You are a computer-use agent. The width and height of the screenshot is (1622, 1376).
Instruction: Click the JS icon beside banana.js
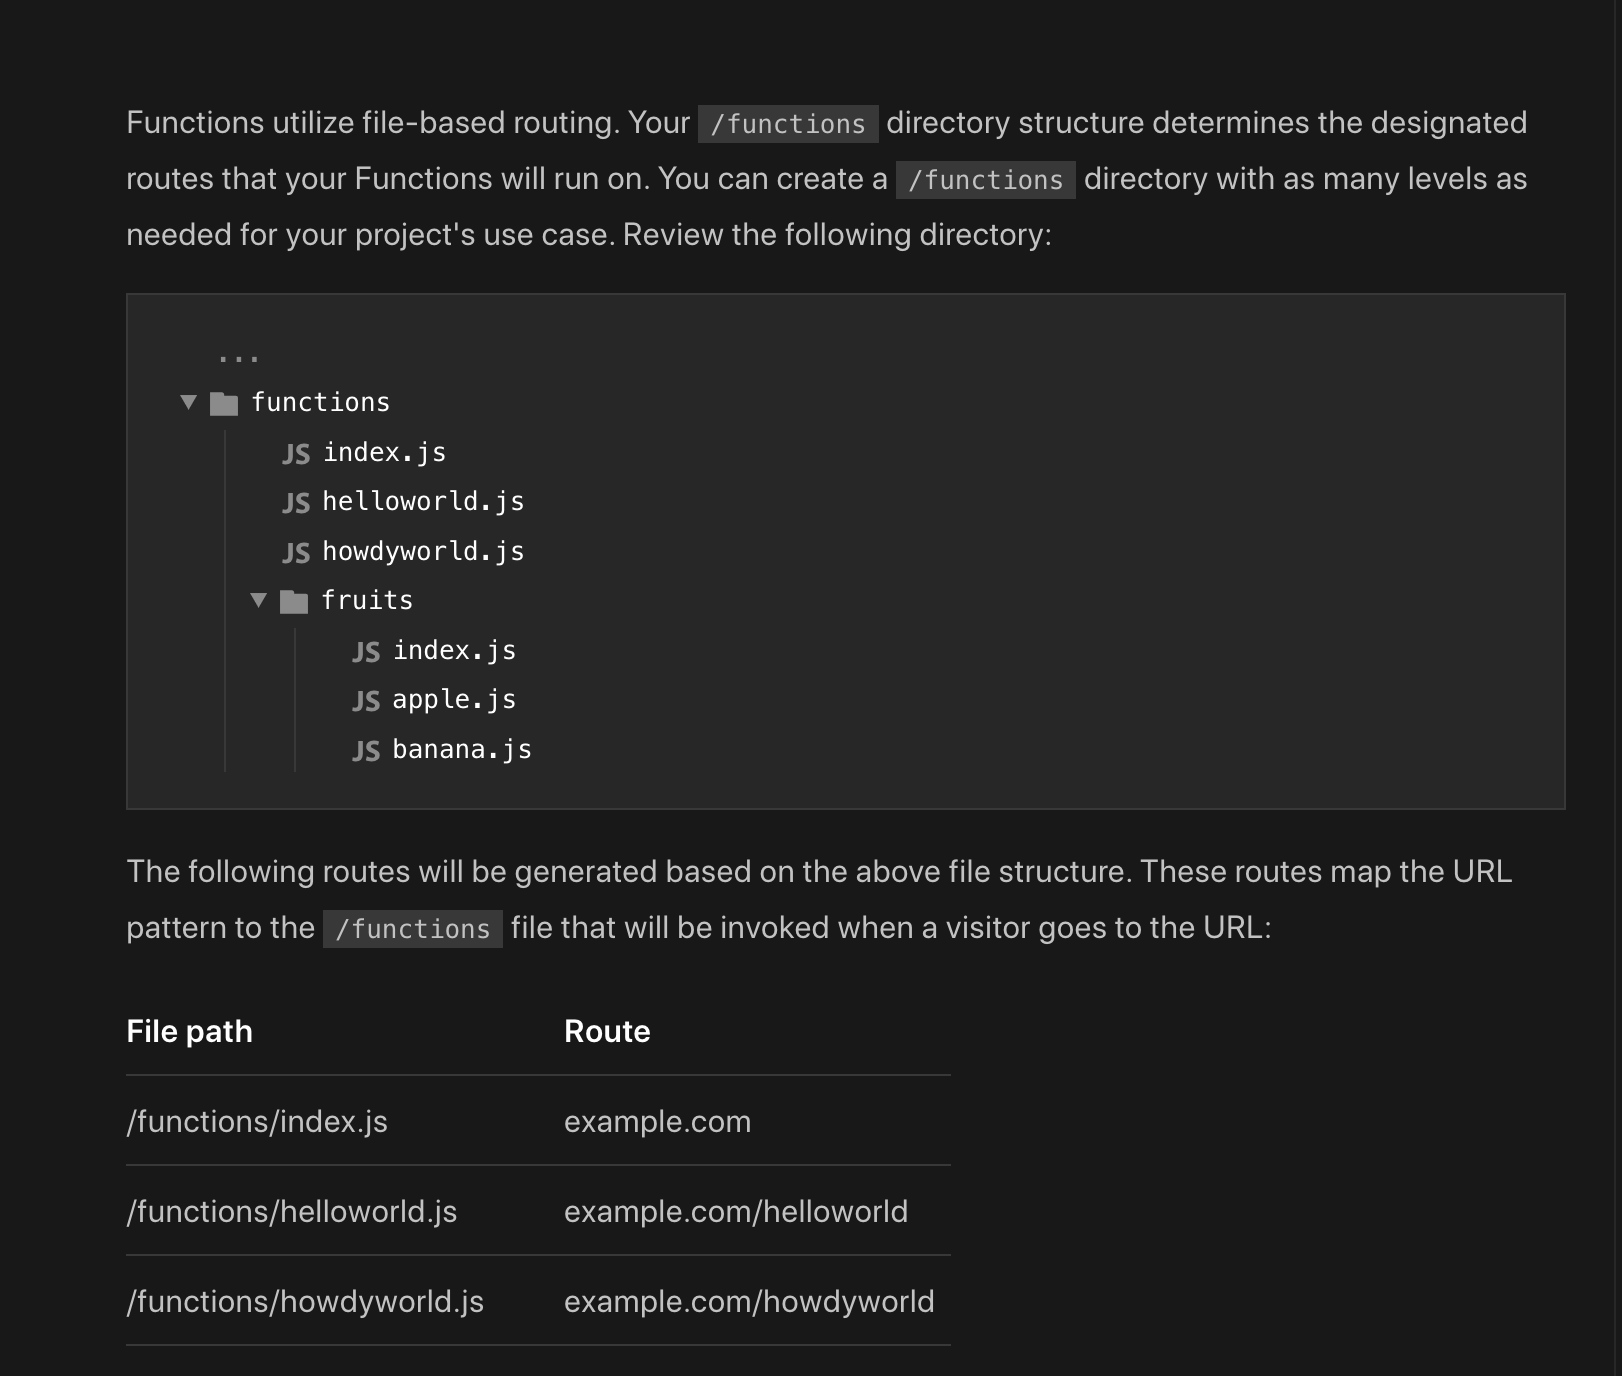pos(366,751)
